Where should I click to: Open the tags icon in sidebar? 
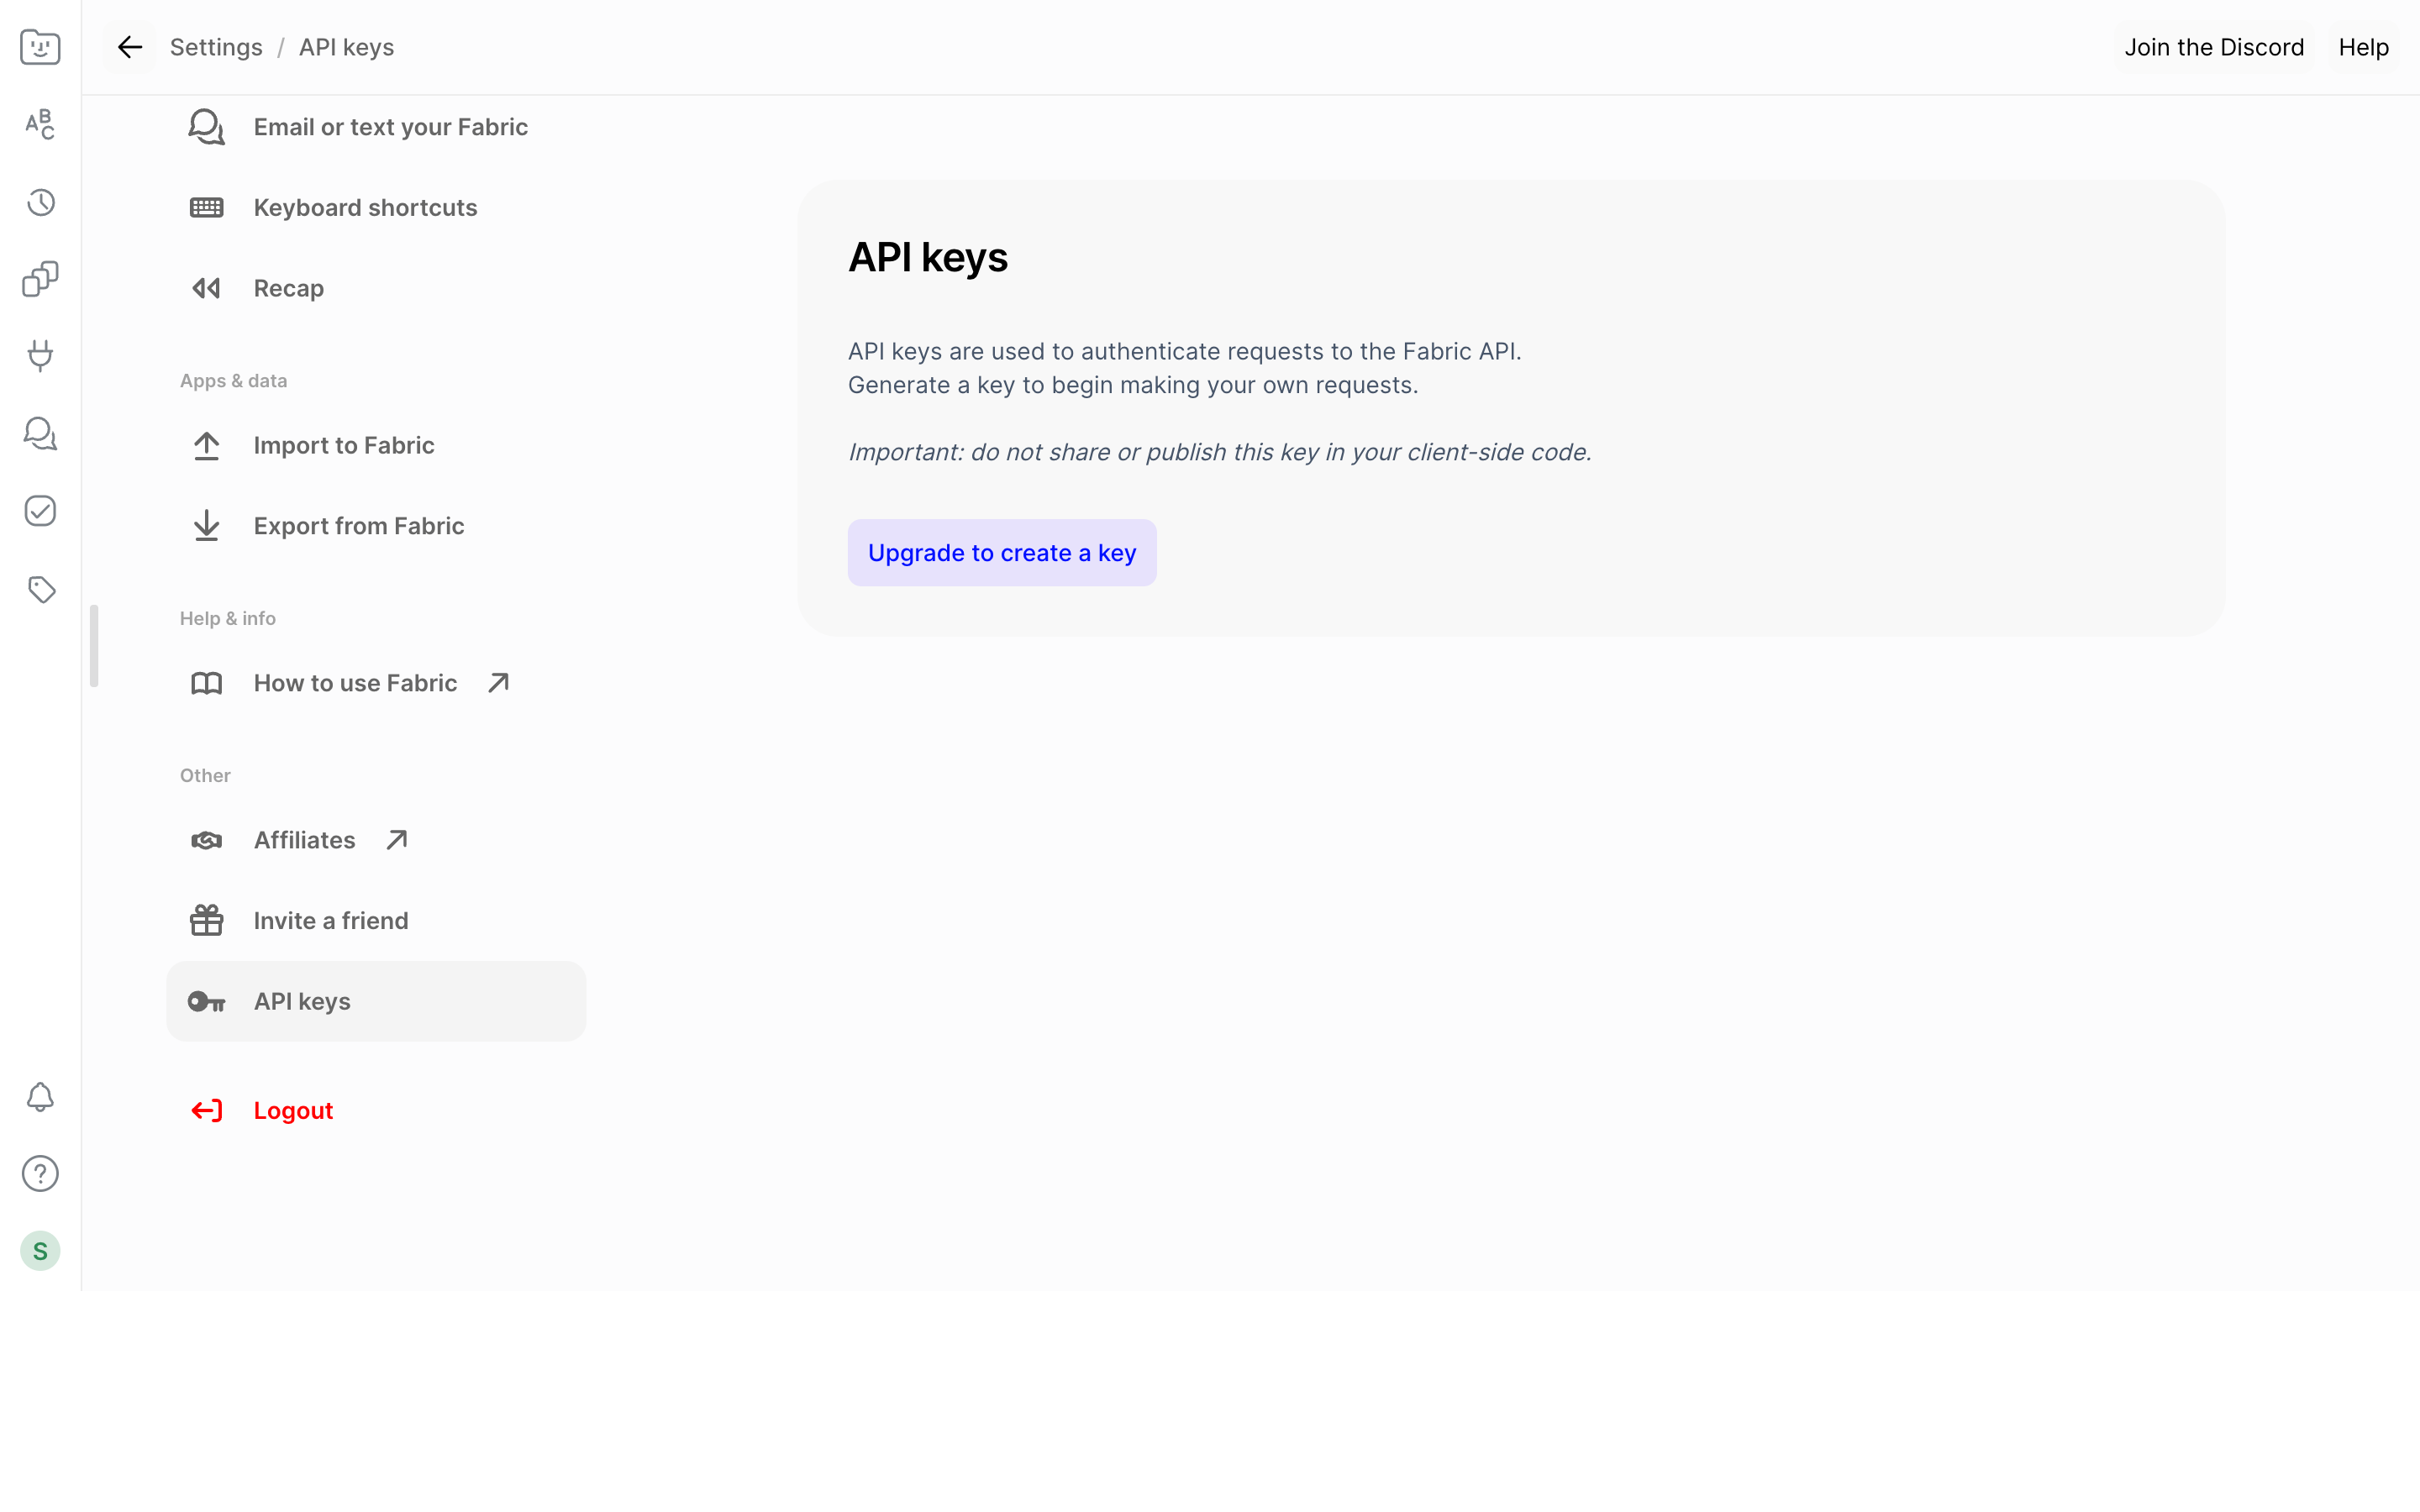[x=40, y=589]
